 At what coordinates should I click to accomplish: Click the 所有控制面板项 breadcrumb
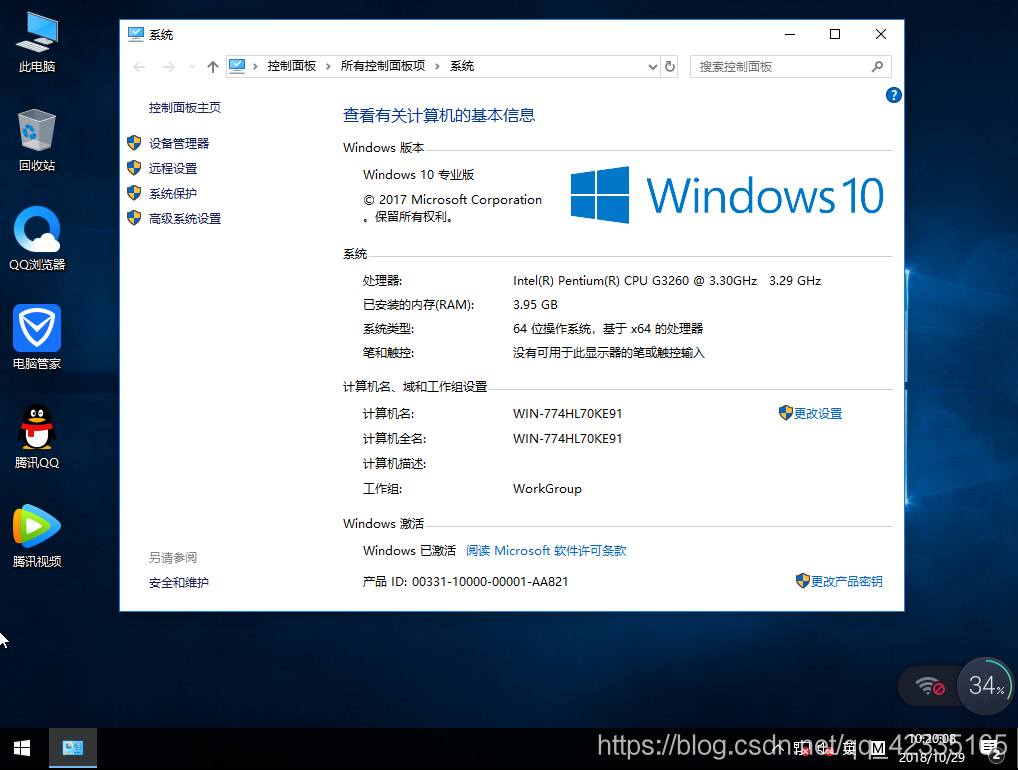(382, 66)
